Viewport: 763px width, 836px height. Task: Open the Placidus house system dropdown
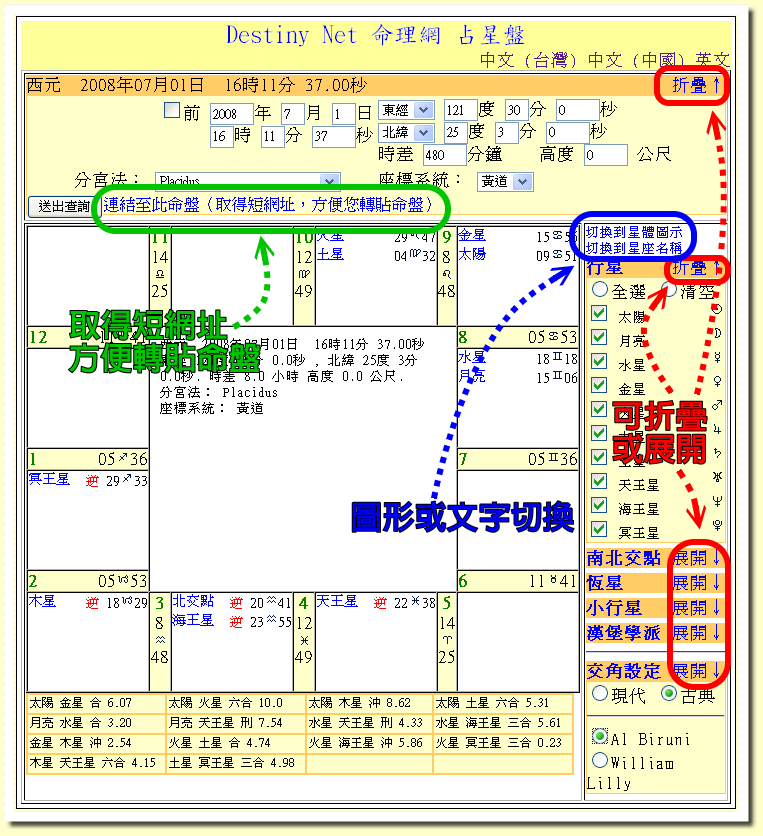pos(248,180)
